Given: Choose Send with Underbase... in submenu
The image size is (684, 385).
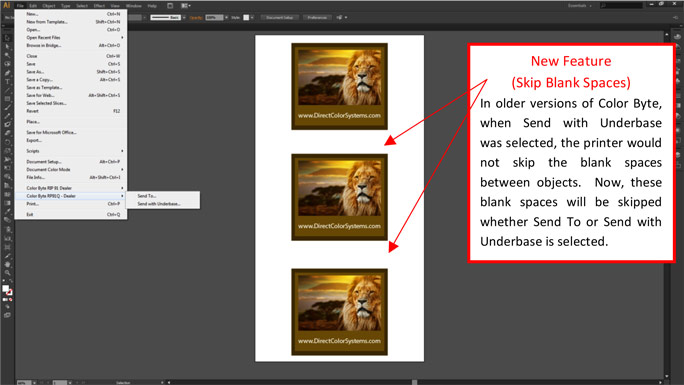Looking at the screenshot, I should 163,204.
